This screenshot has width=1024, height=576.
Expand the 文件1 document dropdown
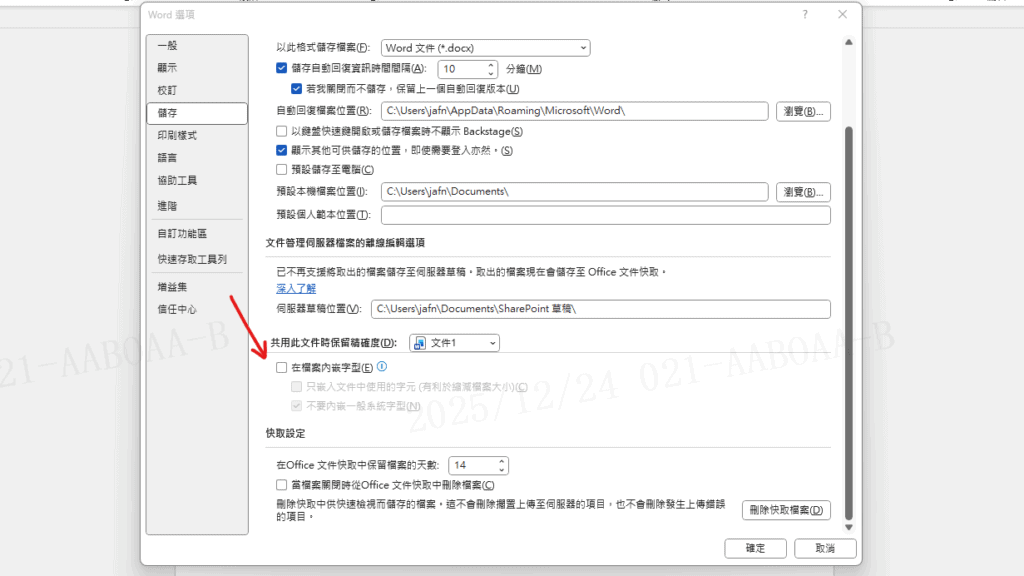[455, 343]
